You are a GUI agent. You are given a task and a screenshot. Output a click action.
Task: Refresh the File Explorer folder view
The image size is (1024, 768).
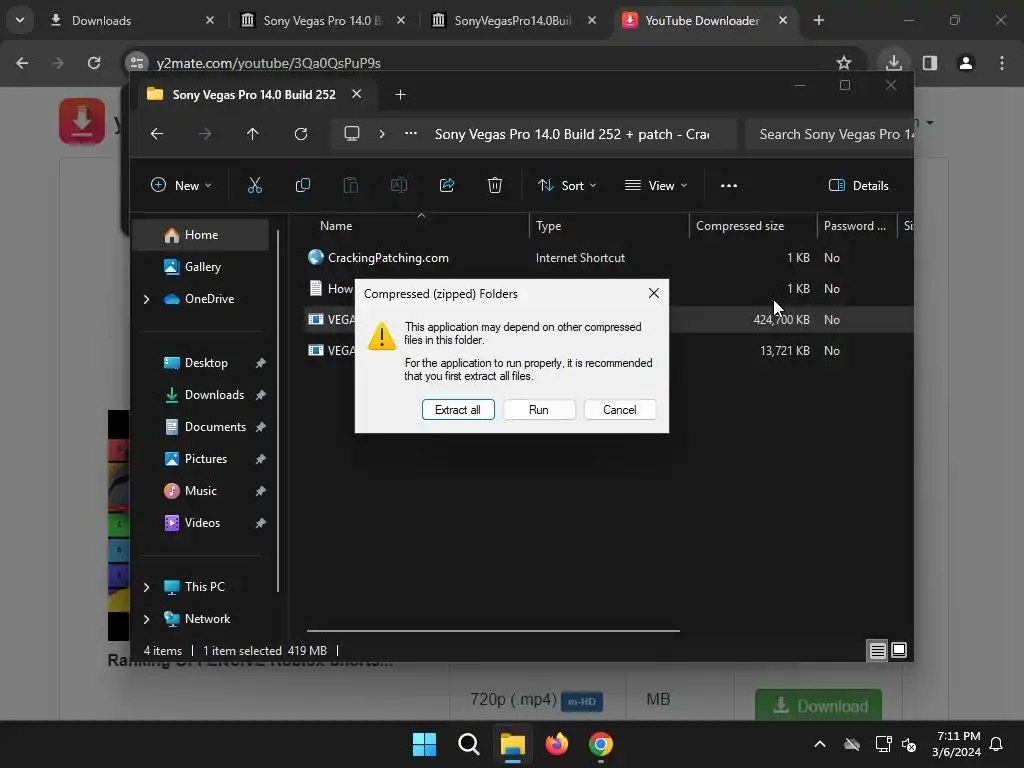[x=300, y=134]
